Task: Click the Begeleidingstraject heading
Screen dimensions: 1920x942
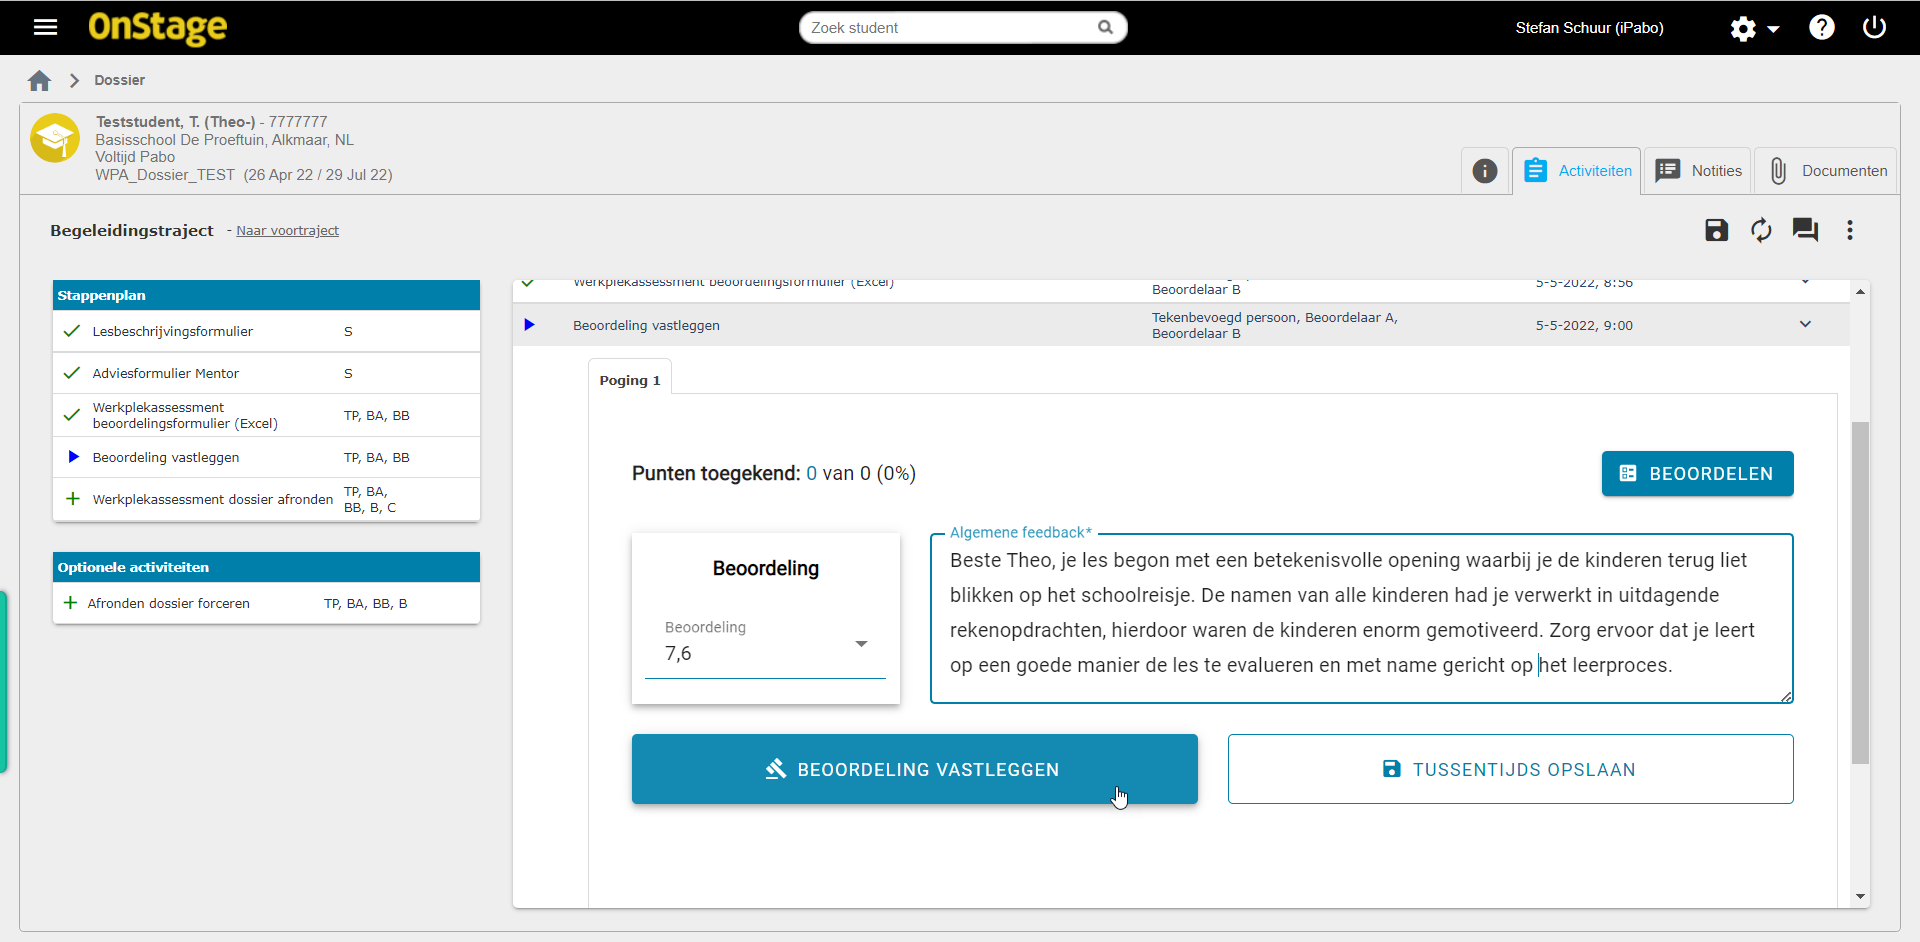Action: click(x=132, y=230)
